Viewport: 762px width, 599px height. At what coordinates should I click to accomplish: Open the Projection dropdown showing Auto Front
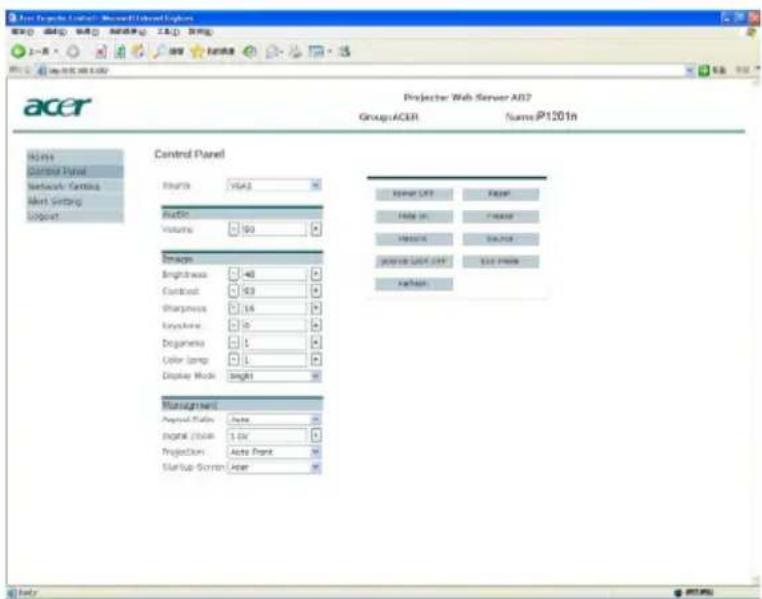[x=274, y=452]
